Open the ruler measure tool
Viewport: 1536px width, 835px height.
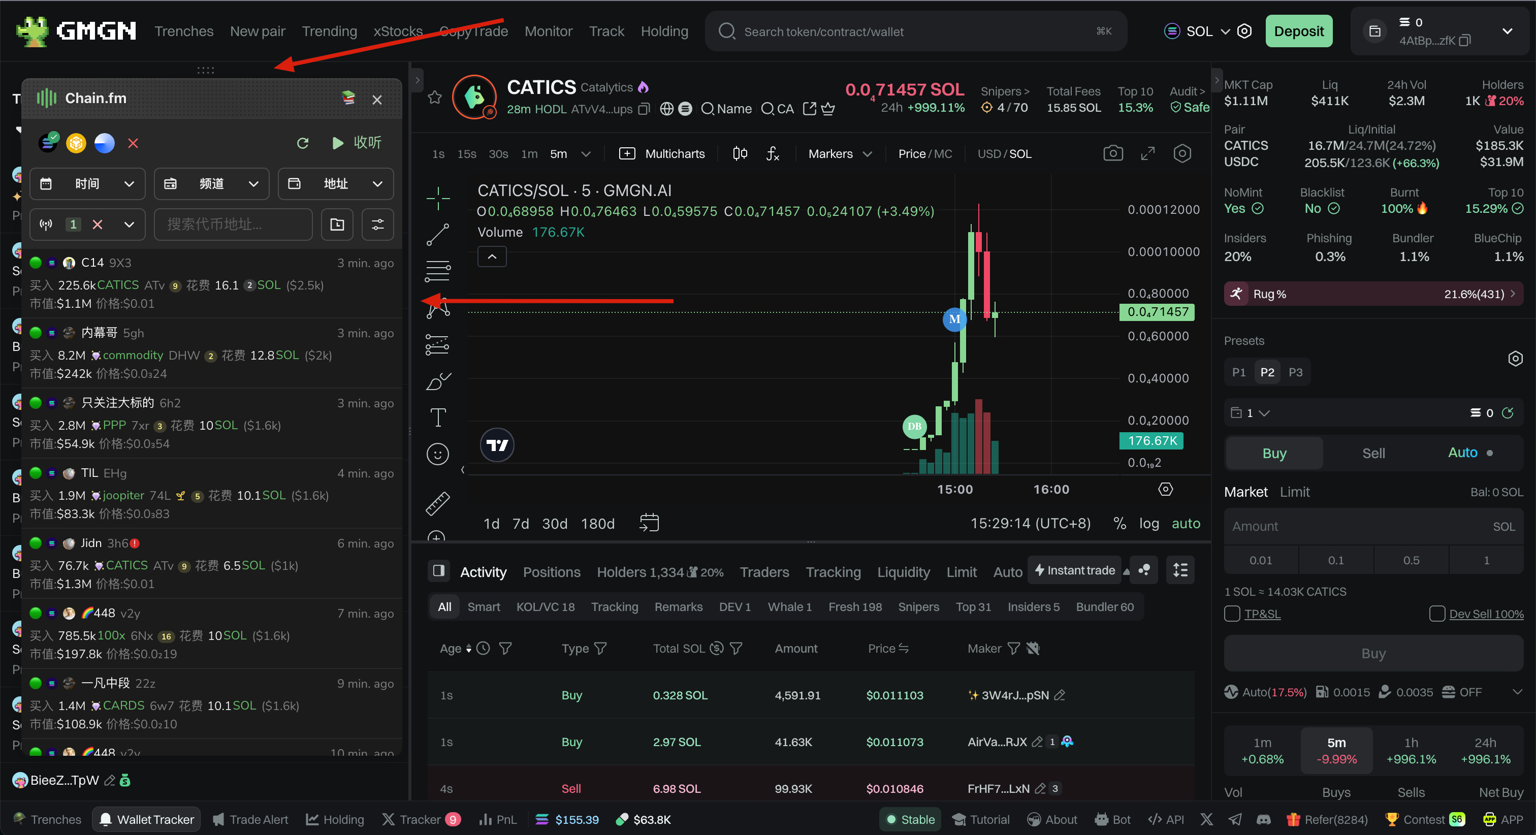pos(438,503)
